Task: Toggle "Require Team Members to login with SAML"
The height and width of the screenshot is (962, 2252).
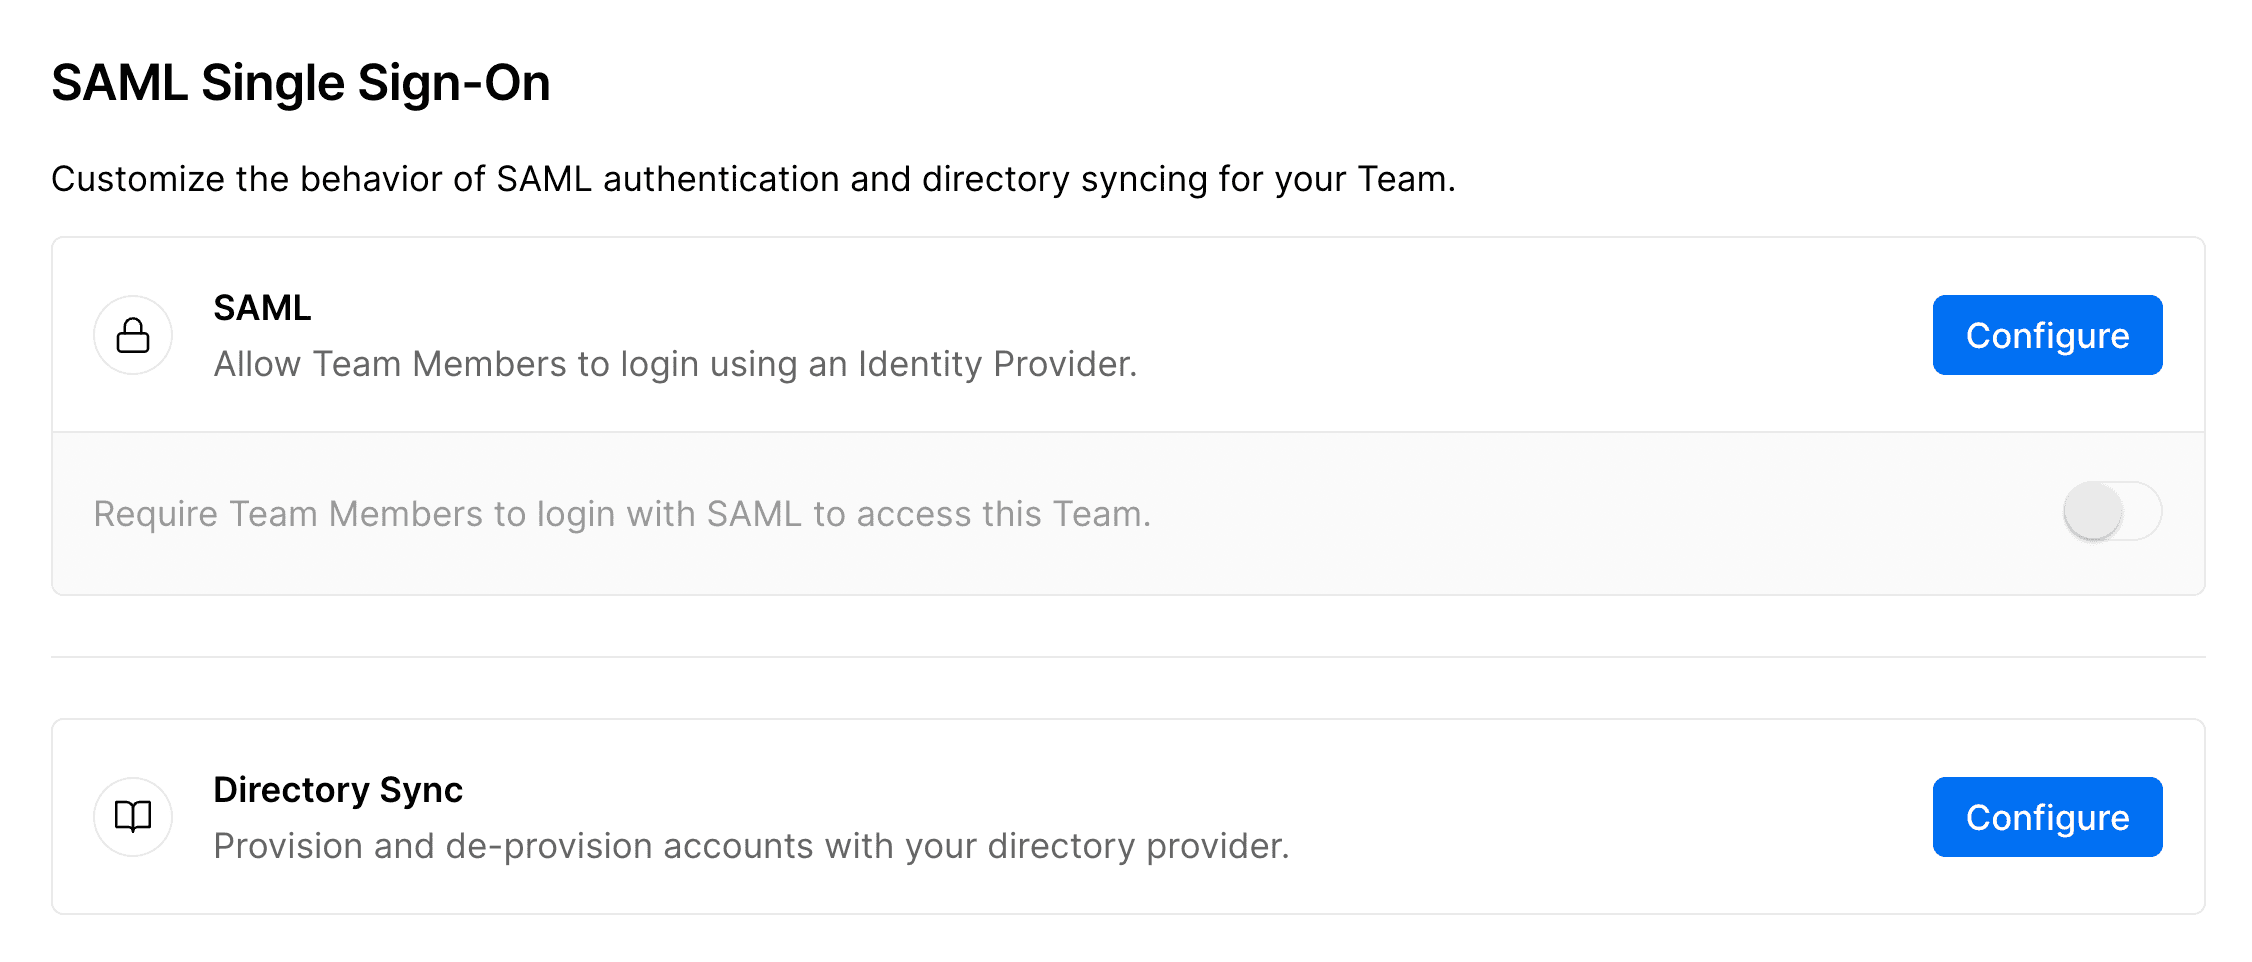Action: pyautogui.click(x=2110, y=511)
